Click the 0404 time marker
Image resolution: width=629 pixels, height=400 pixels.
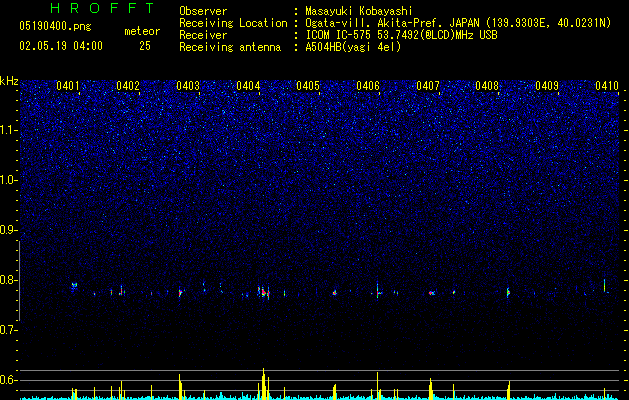pyautogui.click(x=248, y=86)
